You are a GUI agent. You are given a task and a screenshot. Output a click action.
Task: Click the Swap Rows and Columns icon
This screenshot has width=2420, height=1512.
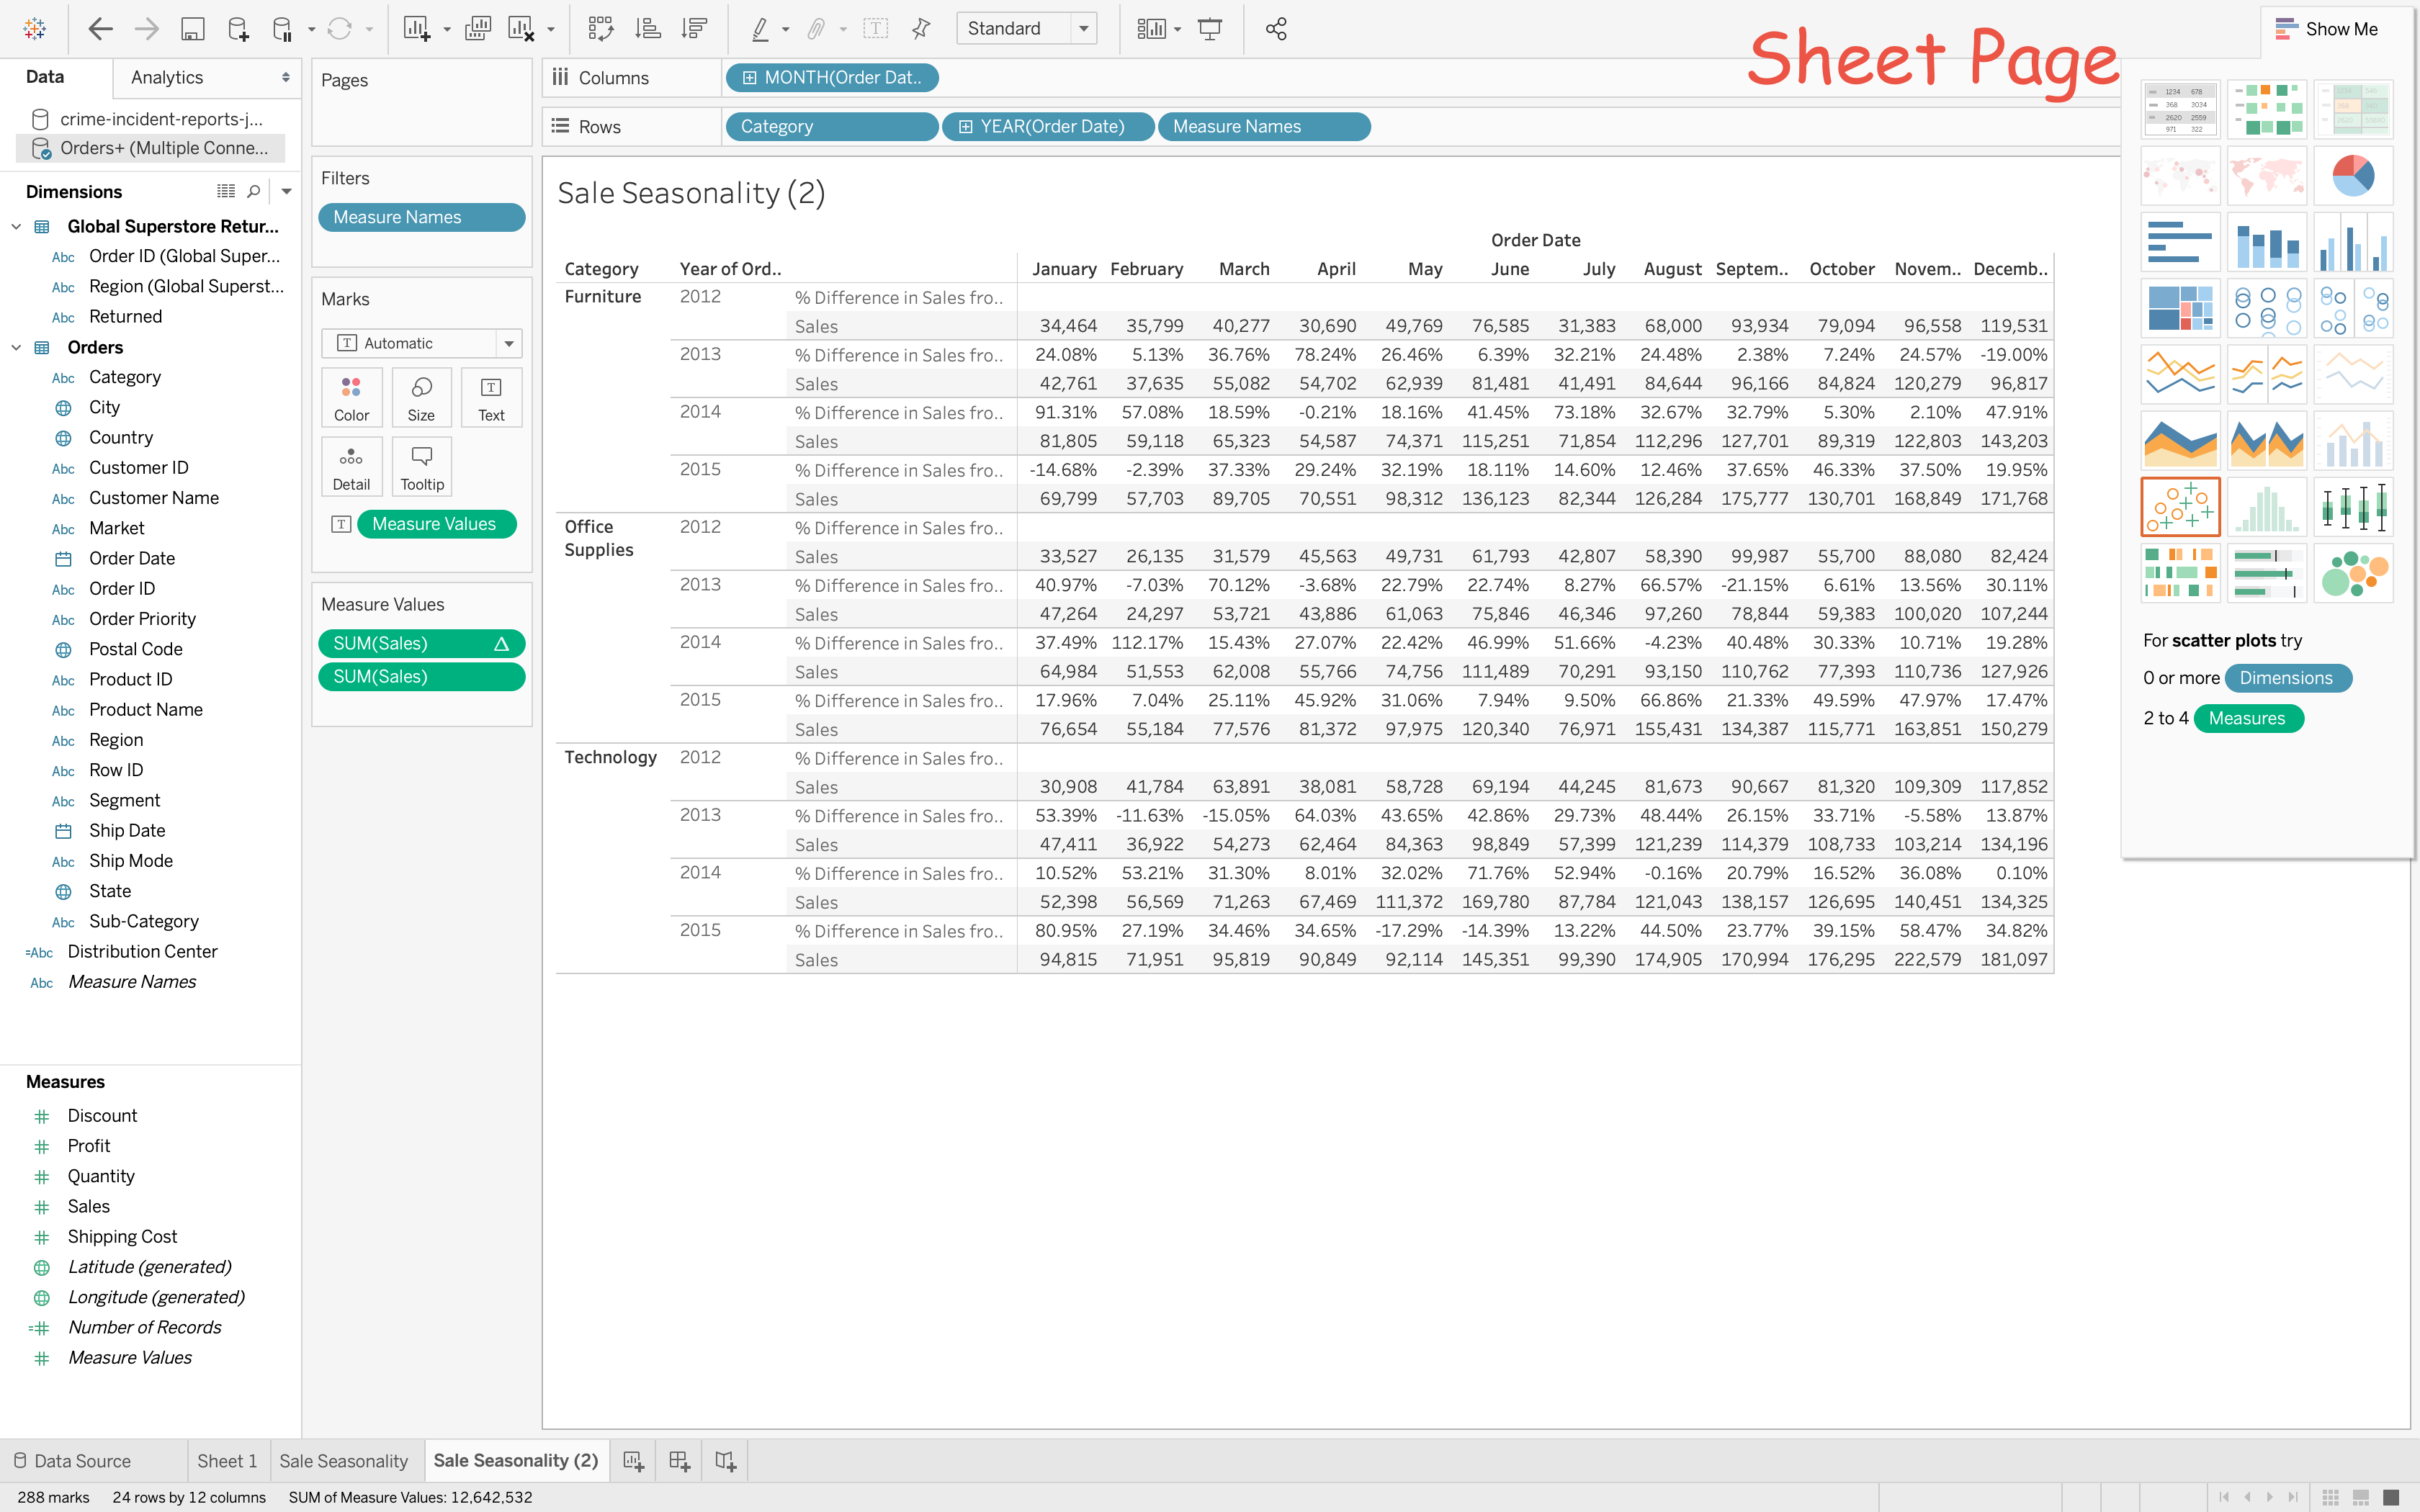[600, 29]
